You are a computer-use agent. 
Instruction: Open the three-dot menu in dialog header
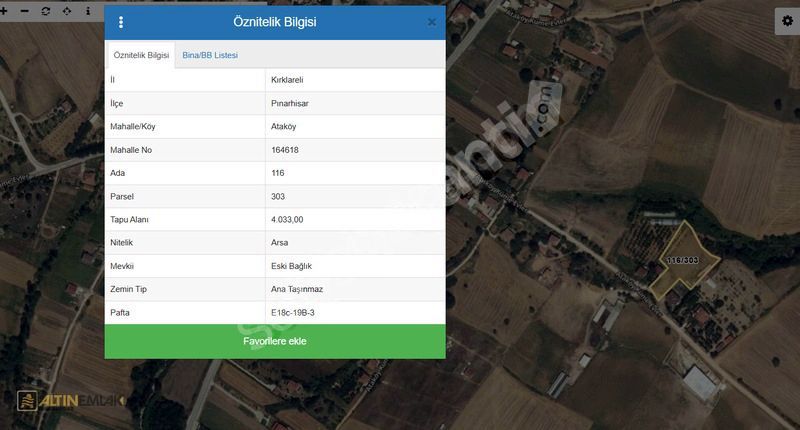pos(121,22)
